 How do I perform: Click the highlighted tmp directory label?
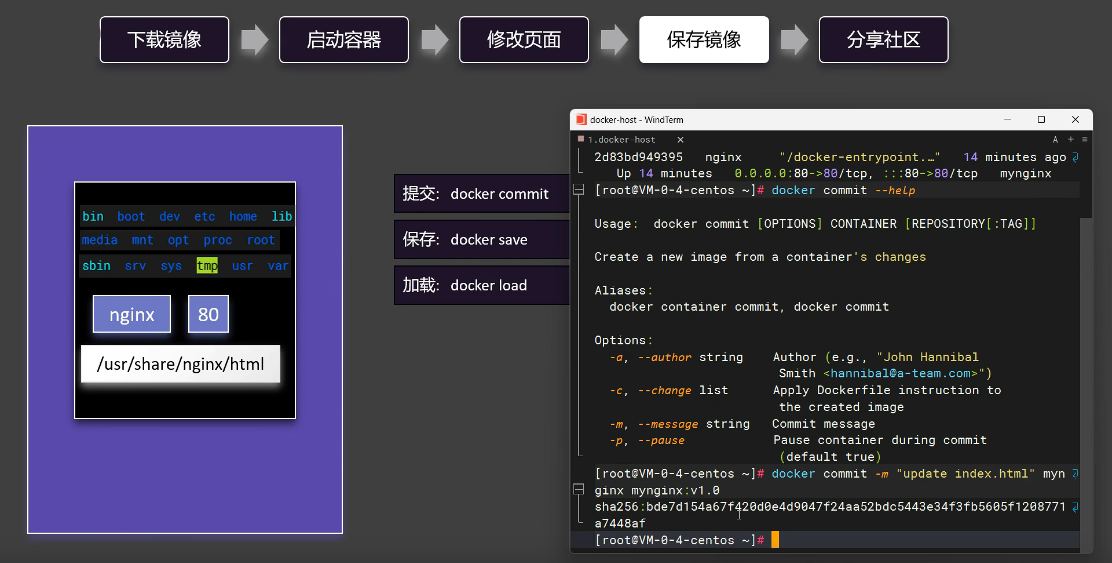point(207,266)
